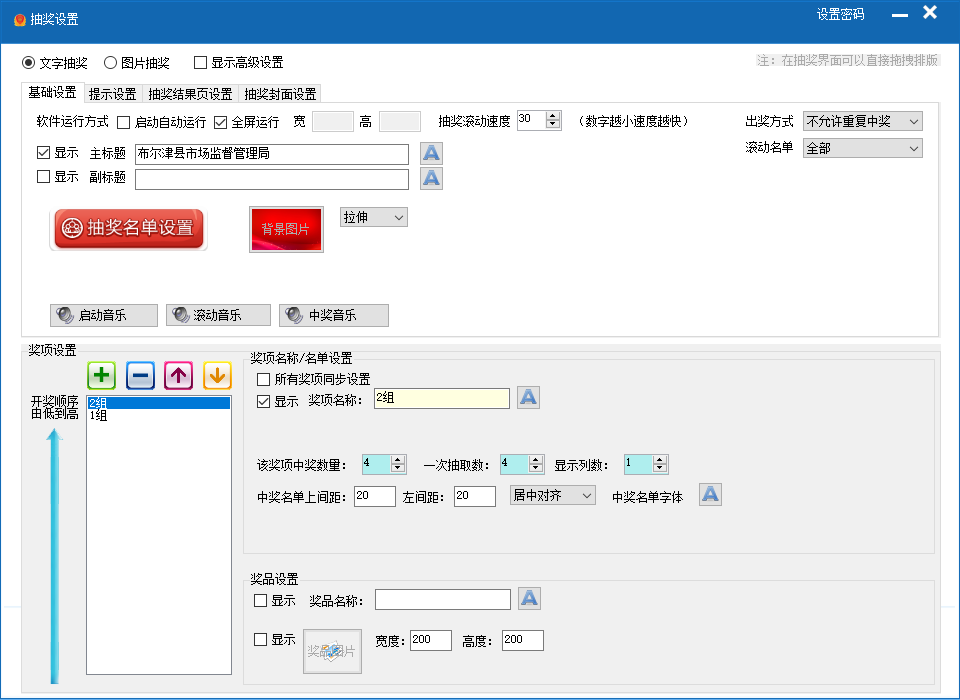960x700 pixels.
Task: Click the blue minus remove prize icon
Action: point(140,376)
